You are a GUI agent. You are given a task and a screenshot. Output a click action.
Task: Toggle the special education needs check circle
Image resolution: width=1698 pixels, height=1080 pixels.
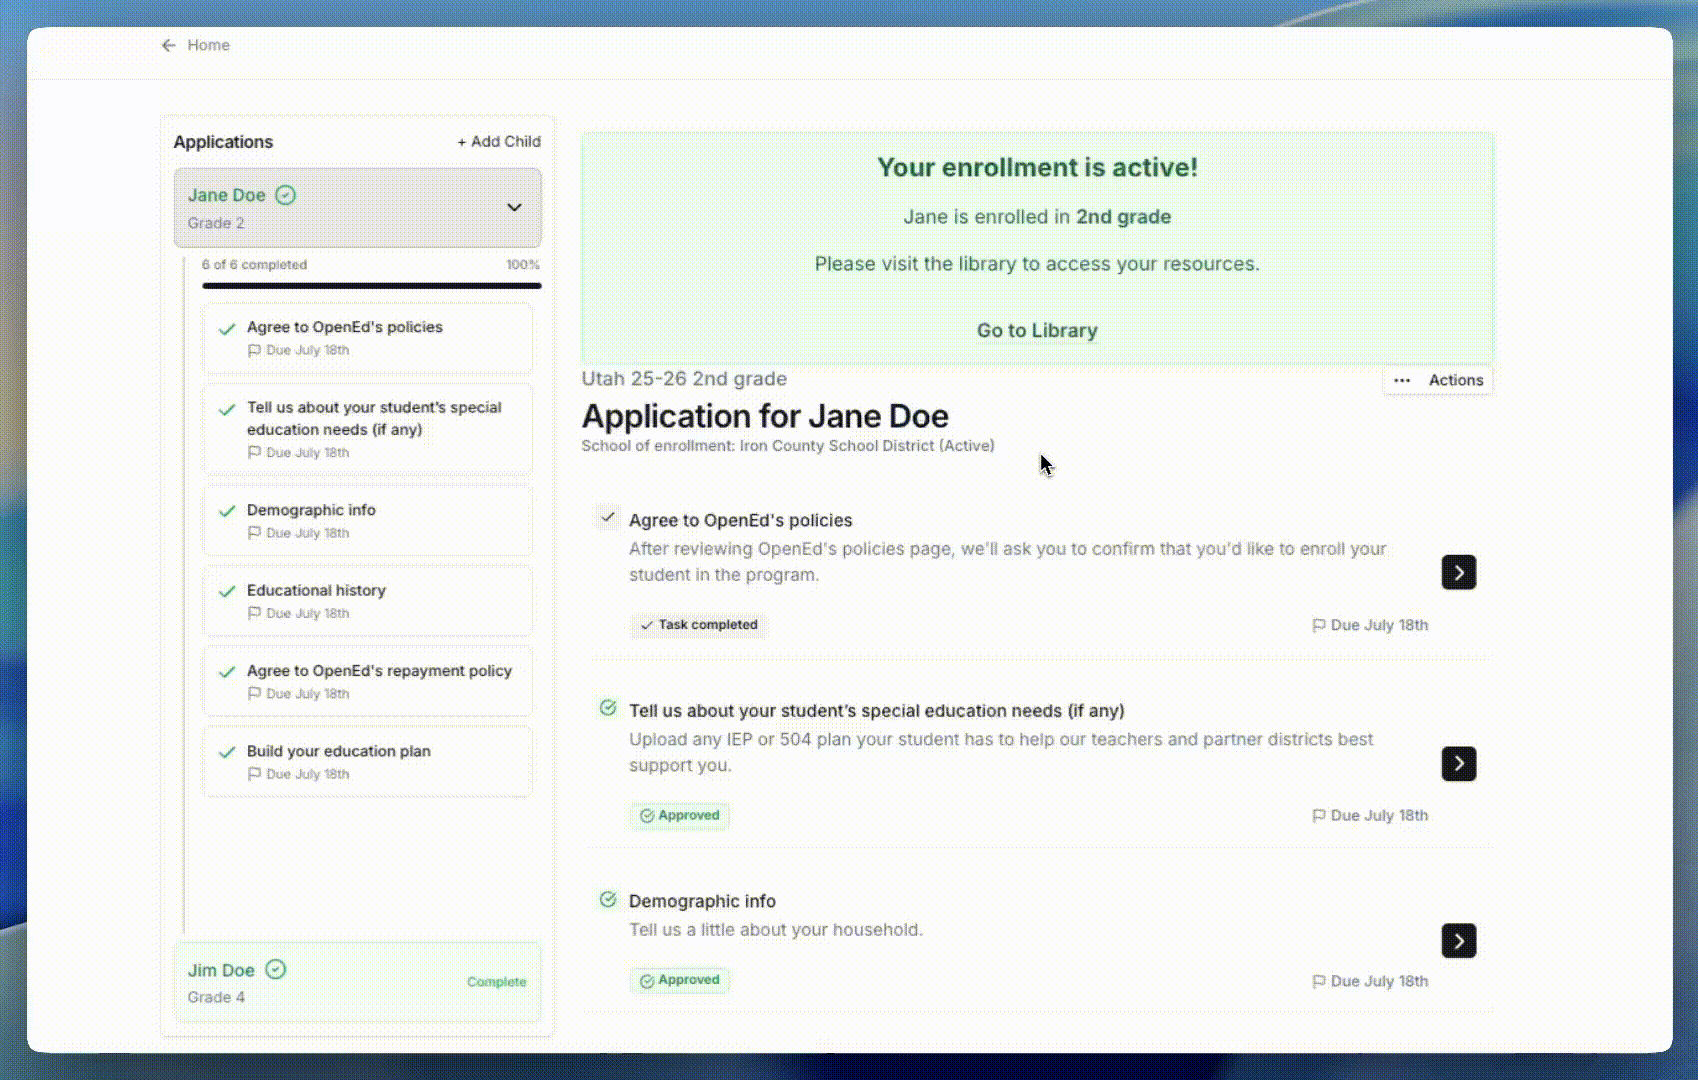(608, 709)
